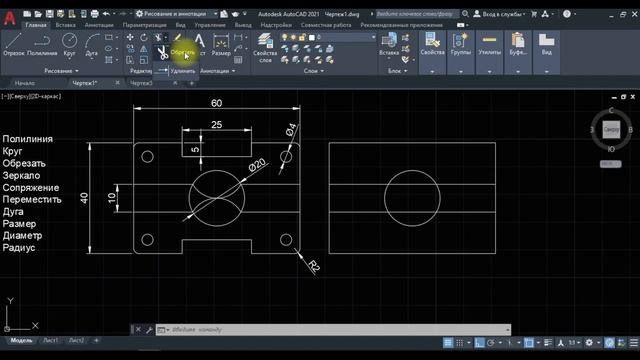Open the Группы panel button

point(461,52)
